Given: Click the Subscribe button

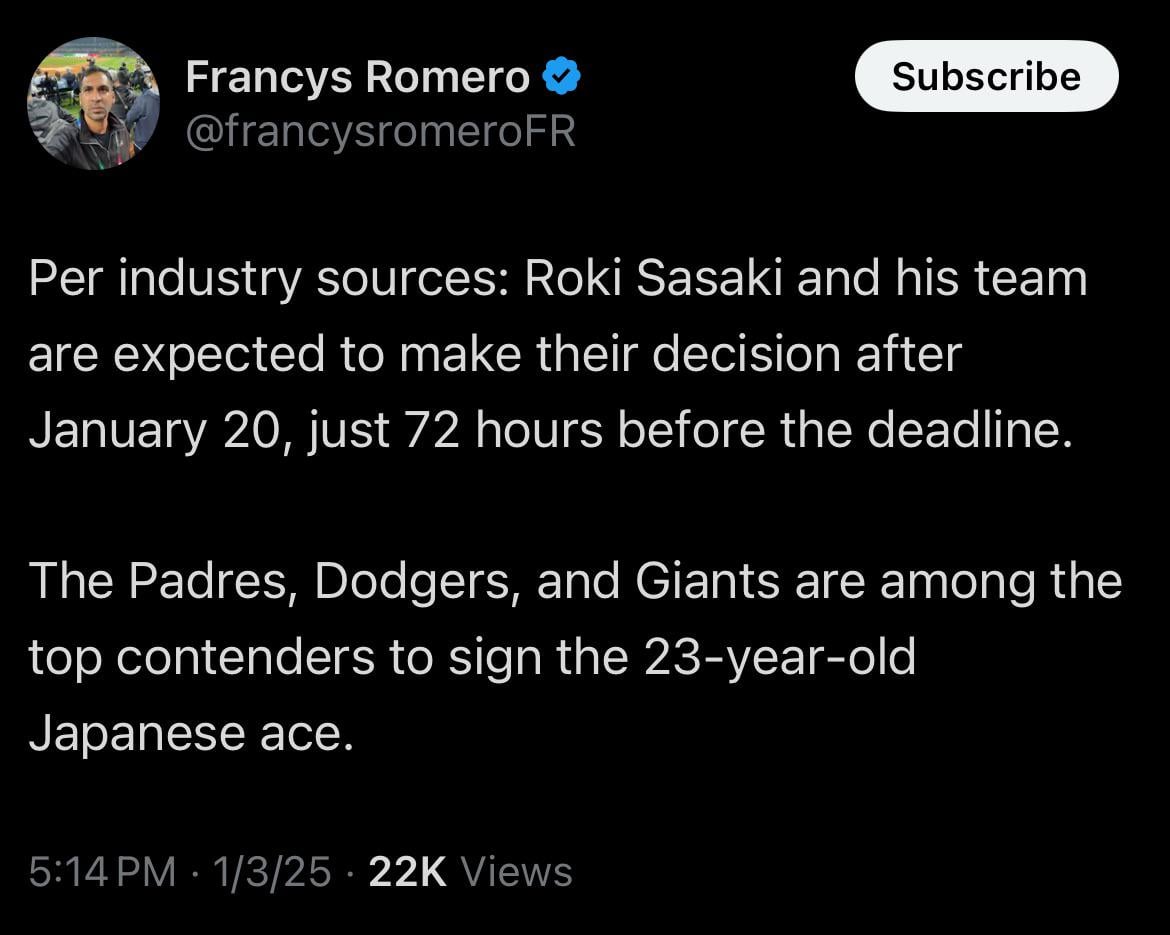Looking at the screenshot, I should click(985, 75).
